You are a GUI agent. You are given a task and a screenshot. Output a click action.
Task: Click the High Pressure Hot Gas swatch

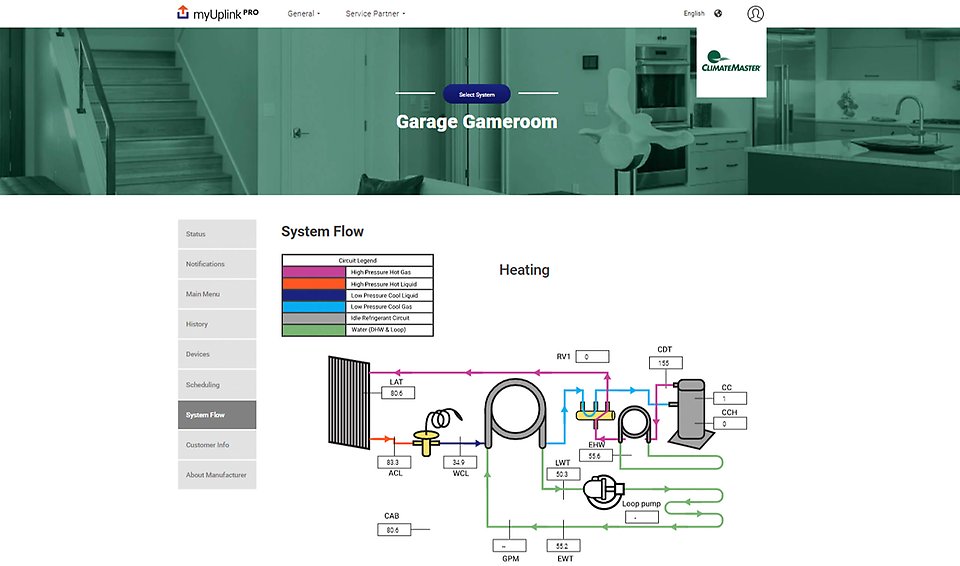pos(314,271)
